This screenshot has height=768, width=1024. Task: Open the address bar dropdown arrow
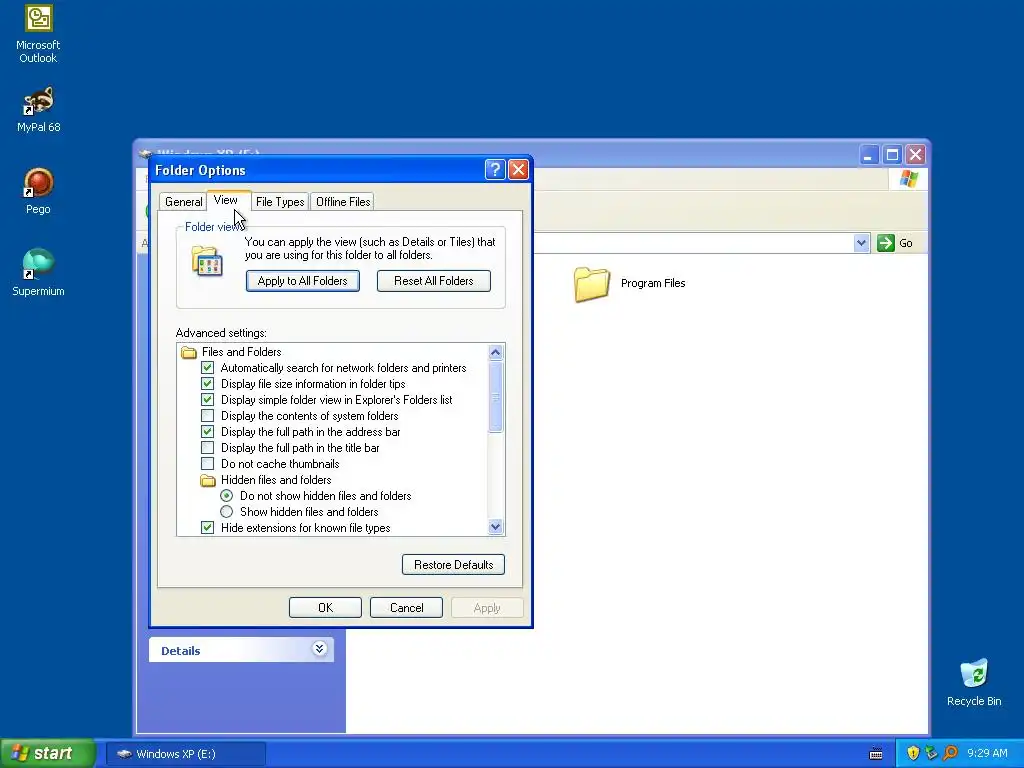[x=861, y=243]
